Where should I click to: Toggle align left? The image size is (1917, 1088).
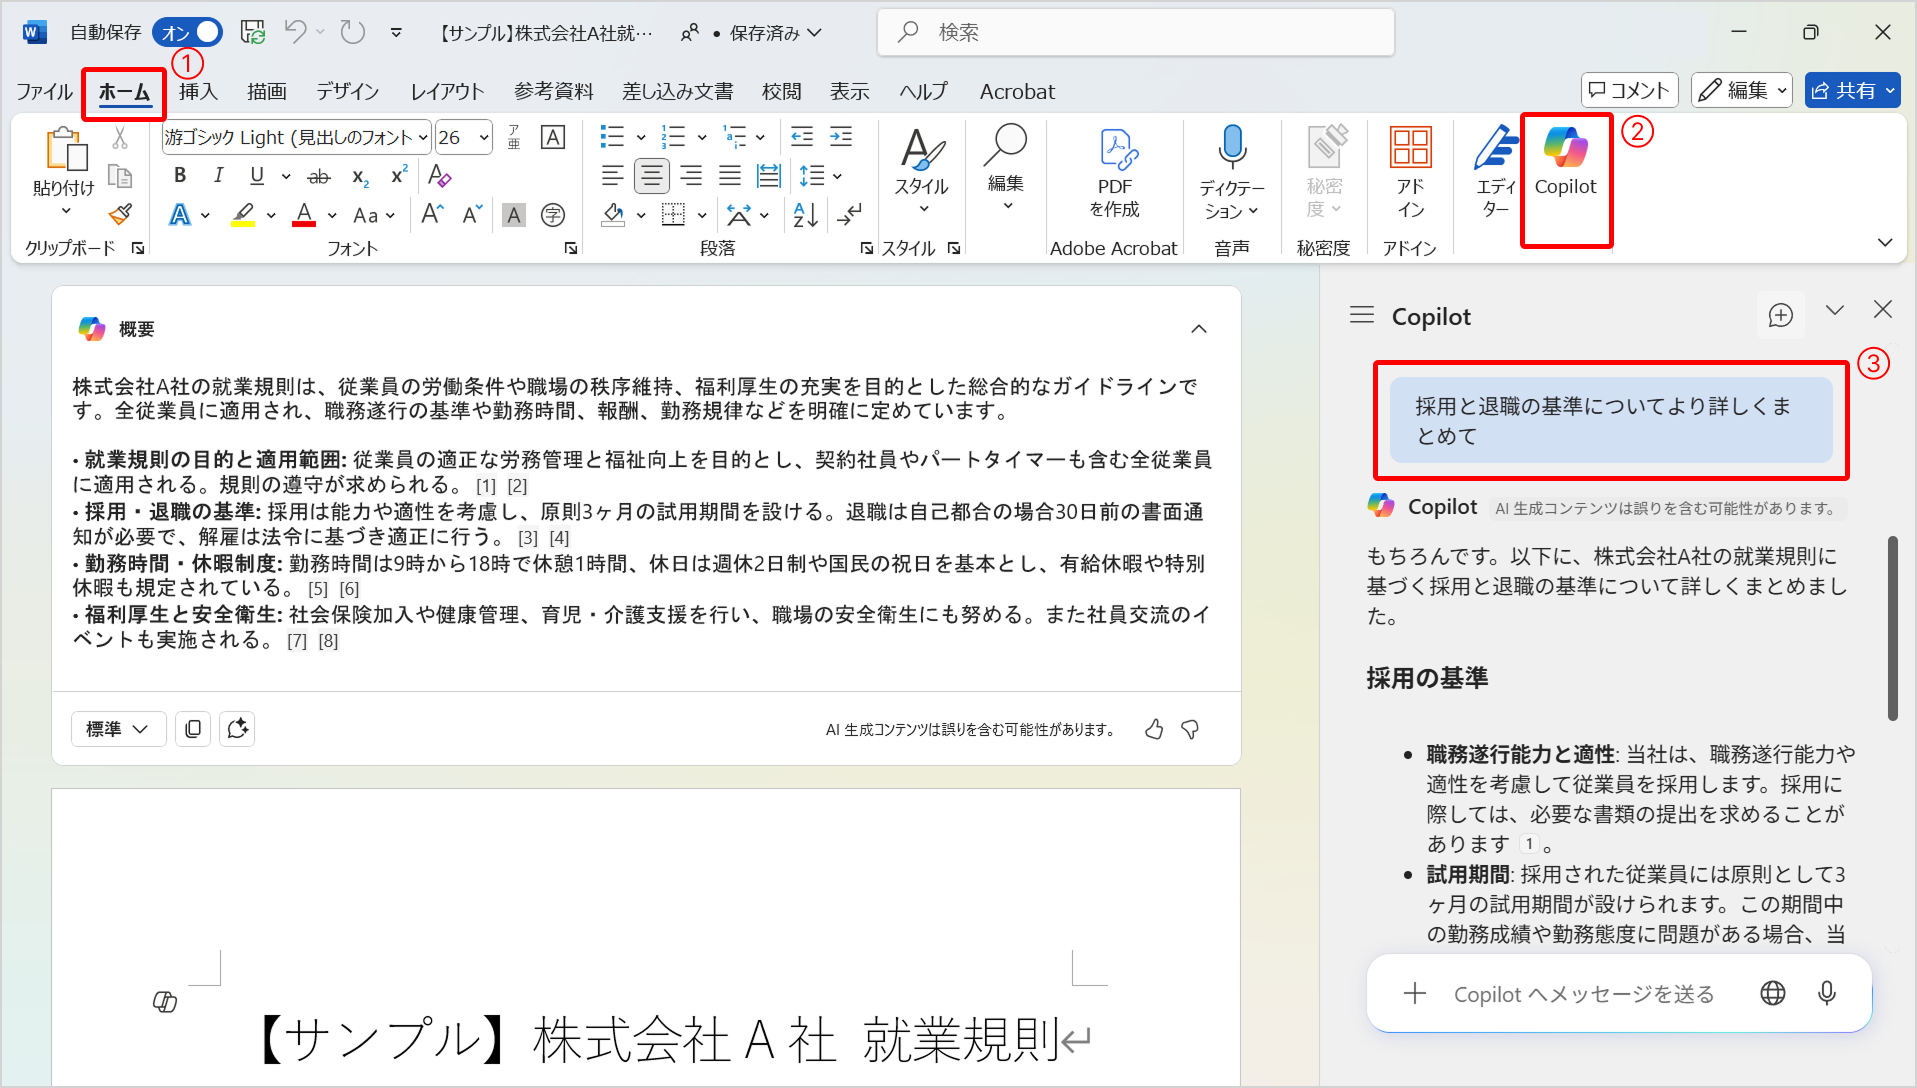(x=612, y=176)
